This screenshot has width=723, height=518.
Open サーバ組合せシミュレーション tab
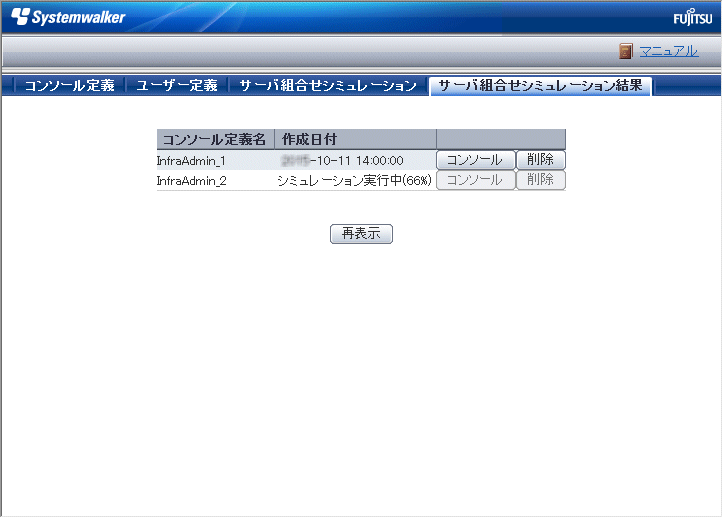328,86
